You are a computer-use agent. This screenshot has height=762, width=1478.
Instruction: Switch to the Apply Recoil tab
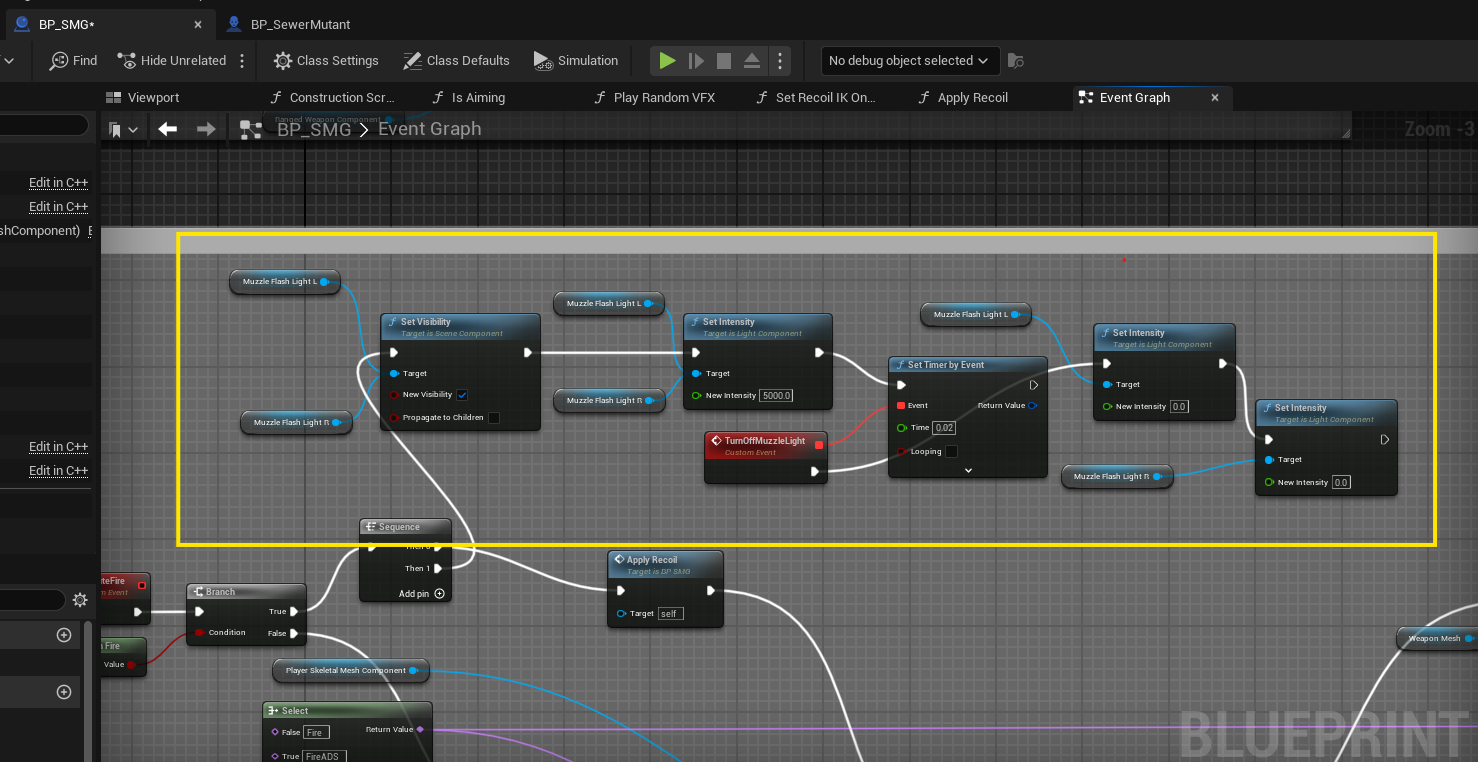[x=972, y=98]
